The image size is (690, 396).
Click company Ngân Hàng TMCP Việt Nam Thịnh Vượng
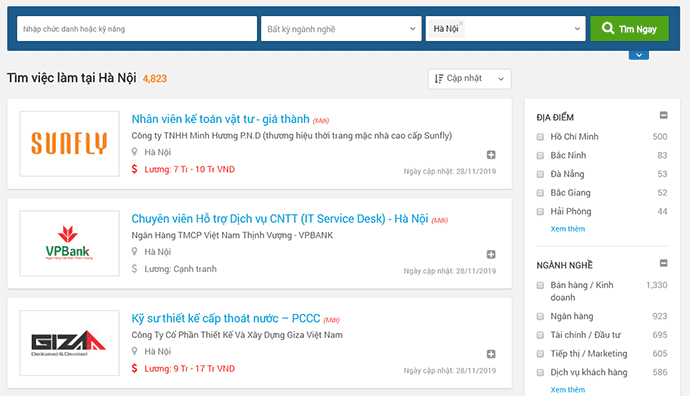pyautogui.click(x=232, y=235)
